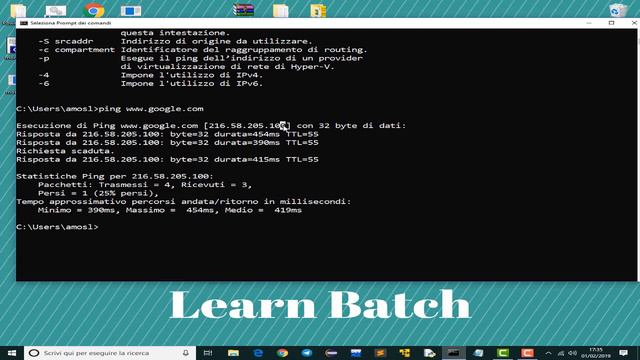Screen dimensions: 640x360
Task: Click the "Pacchetti: Trasmessi = 4" line
Action: tap(145, 185)
